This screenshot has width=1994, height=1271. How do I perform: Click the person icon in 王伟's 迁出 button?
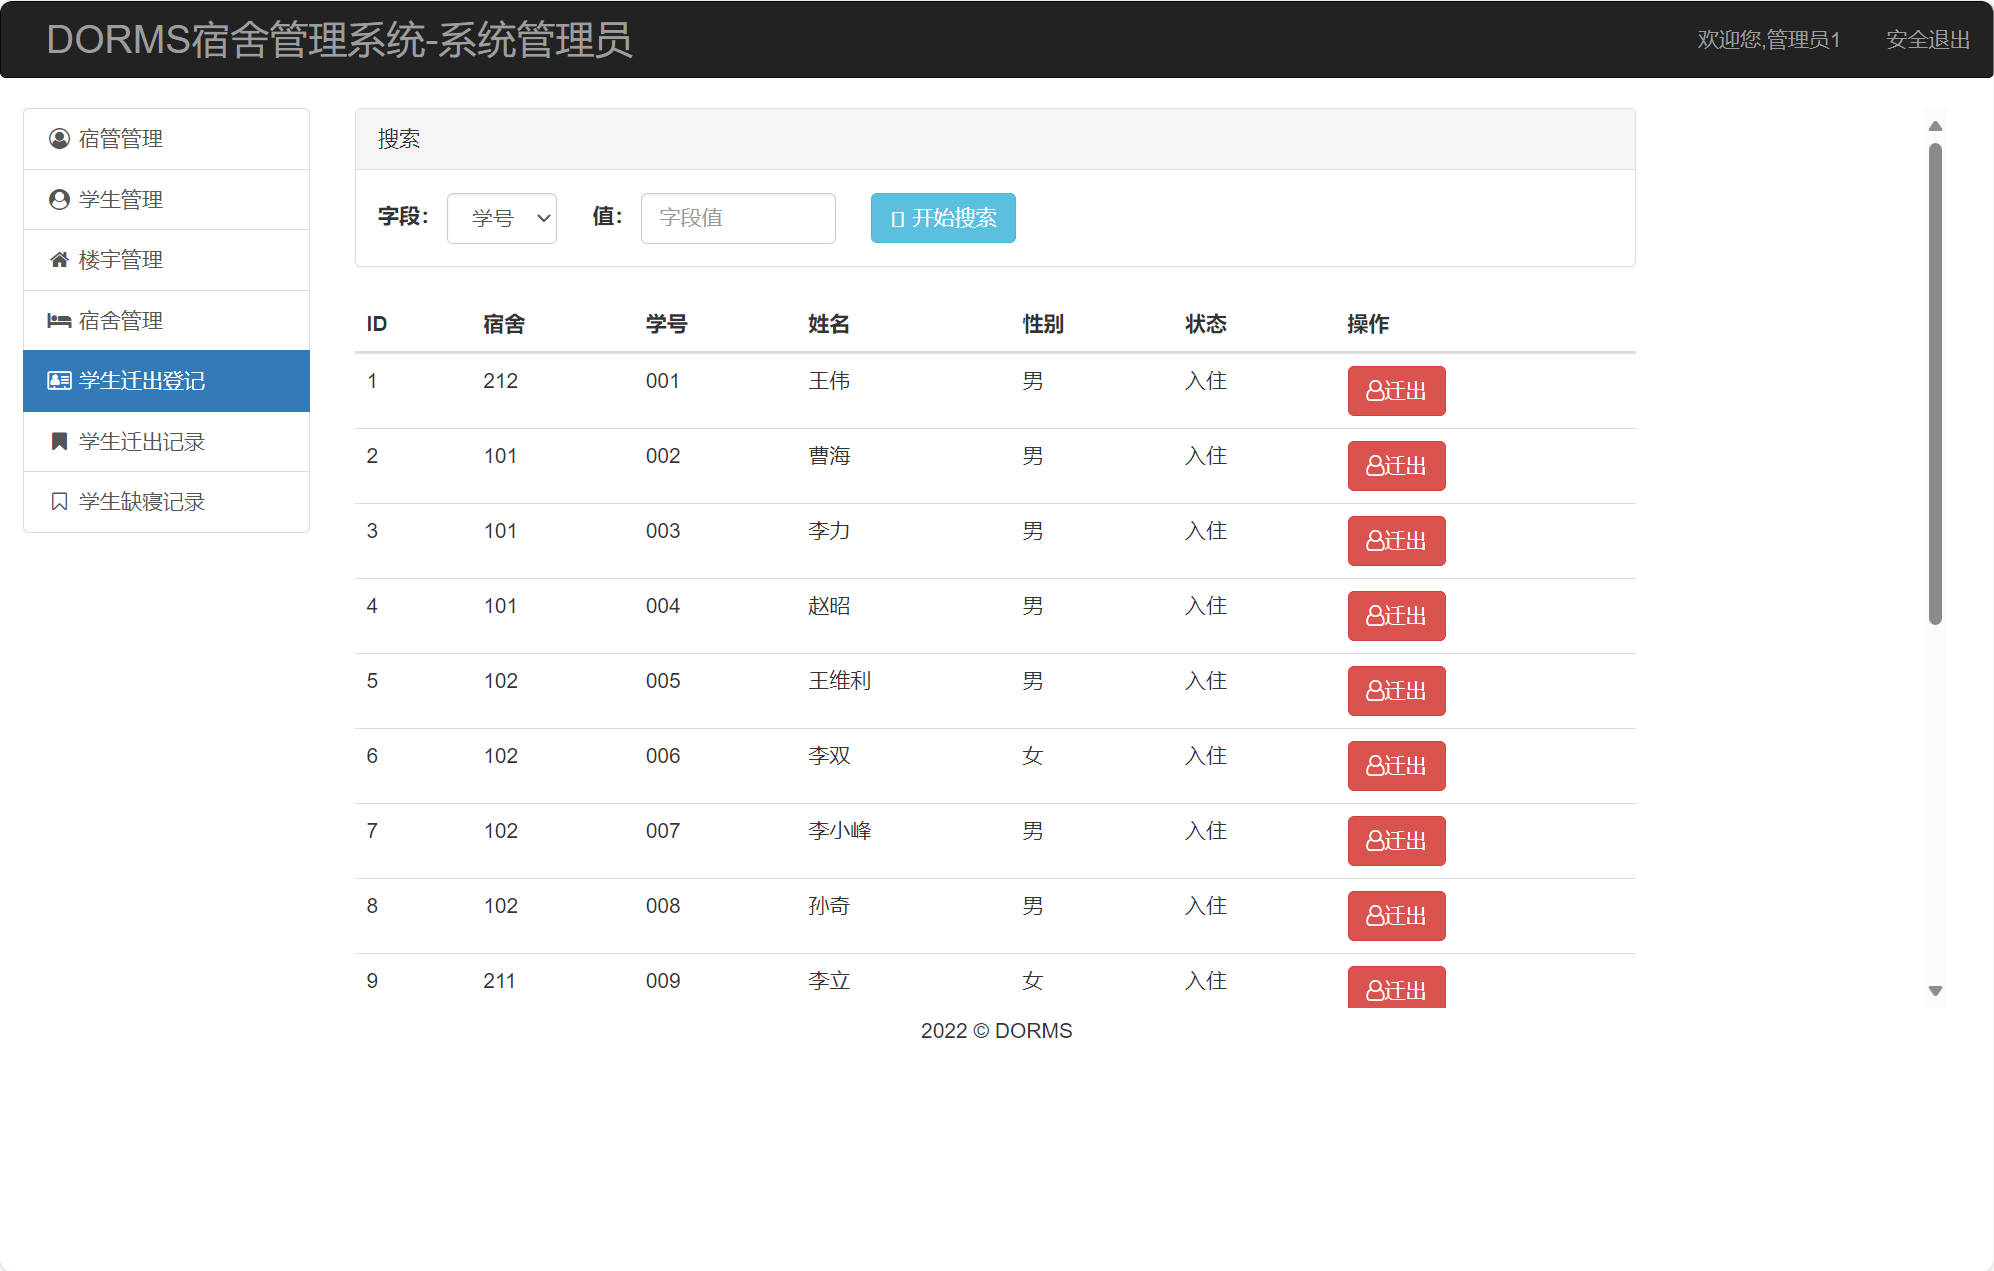tap(1373, 391)
